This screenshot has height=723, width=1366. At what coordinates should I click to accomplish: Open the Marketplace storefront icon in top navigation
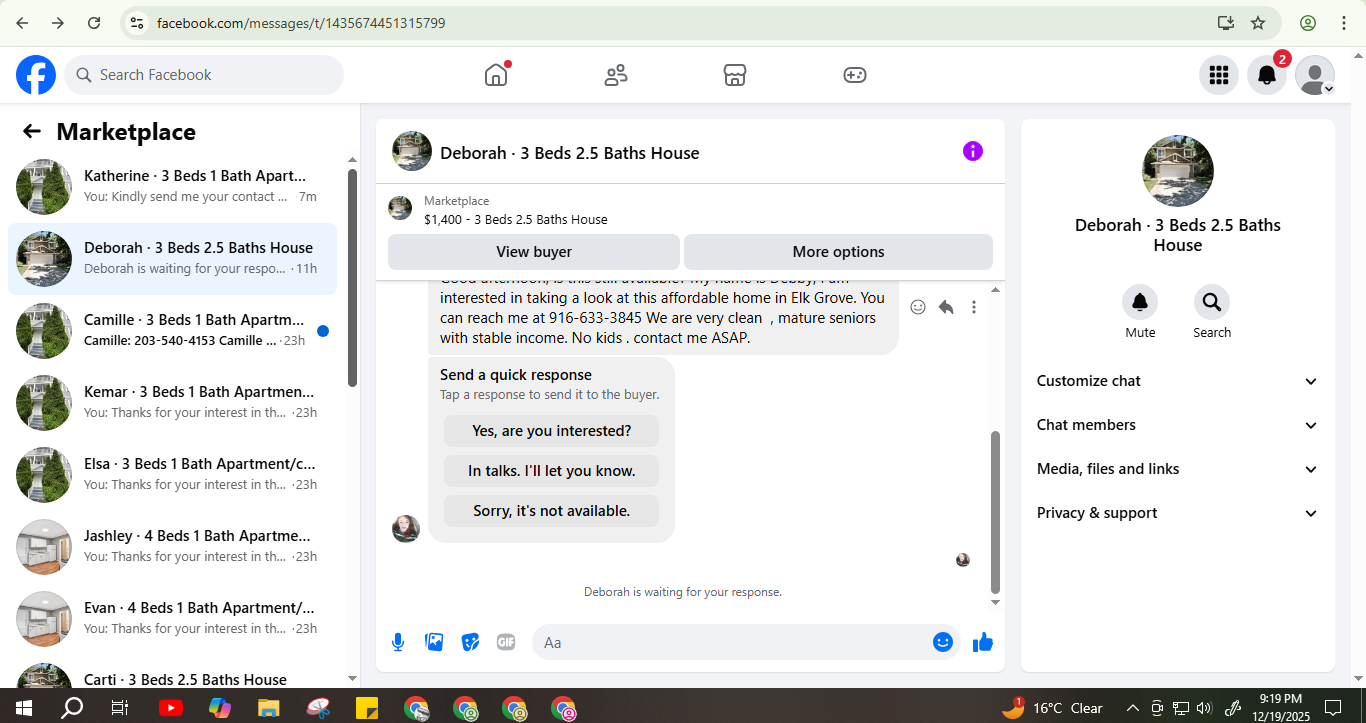(x=735, y=75)
